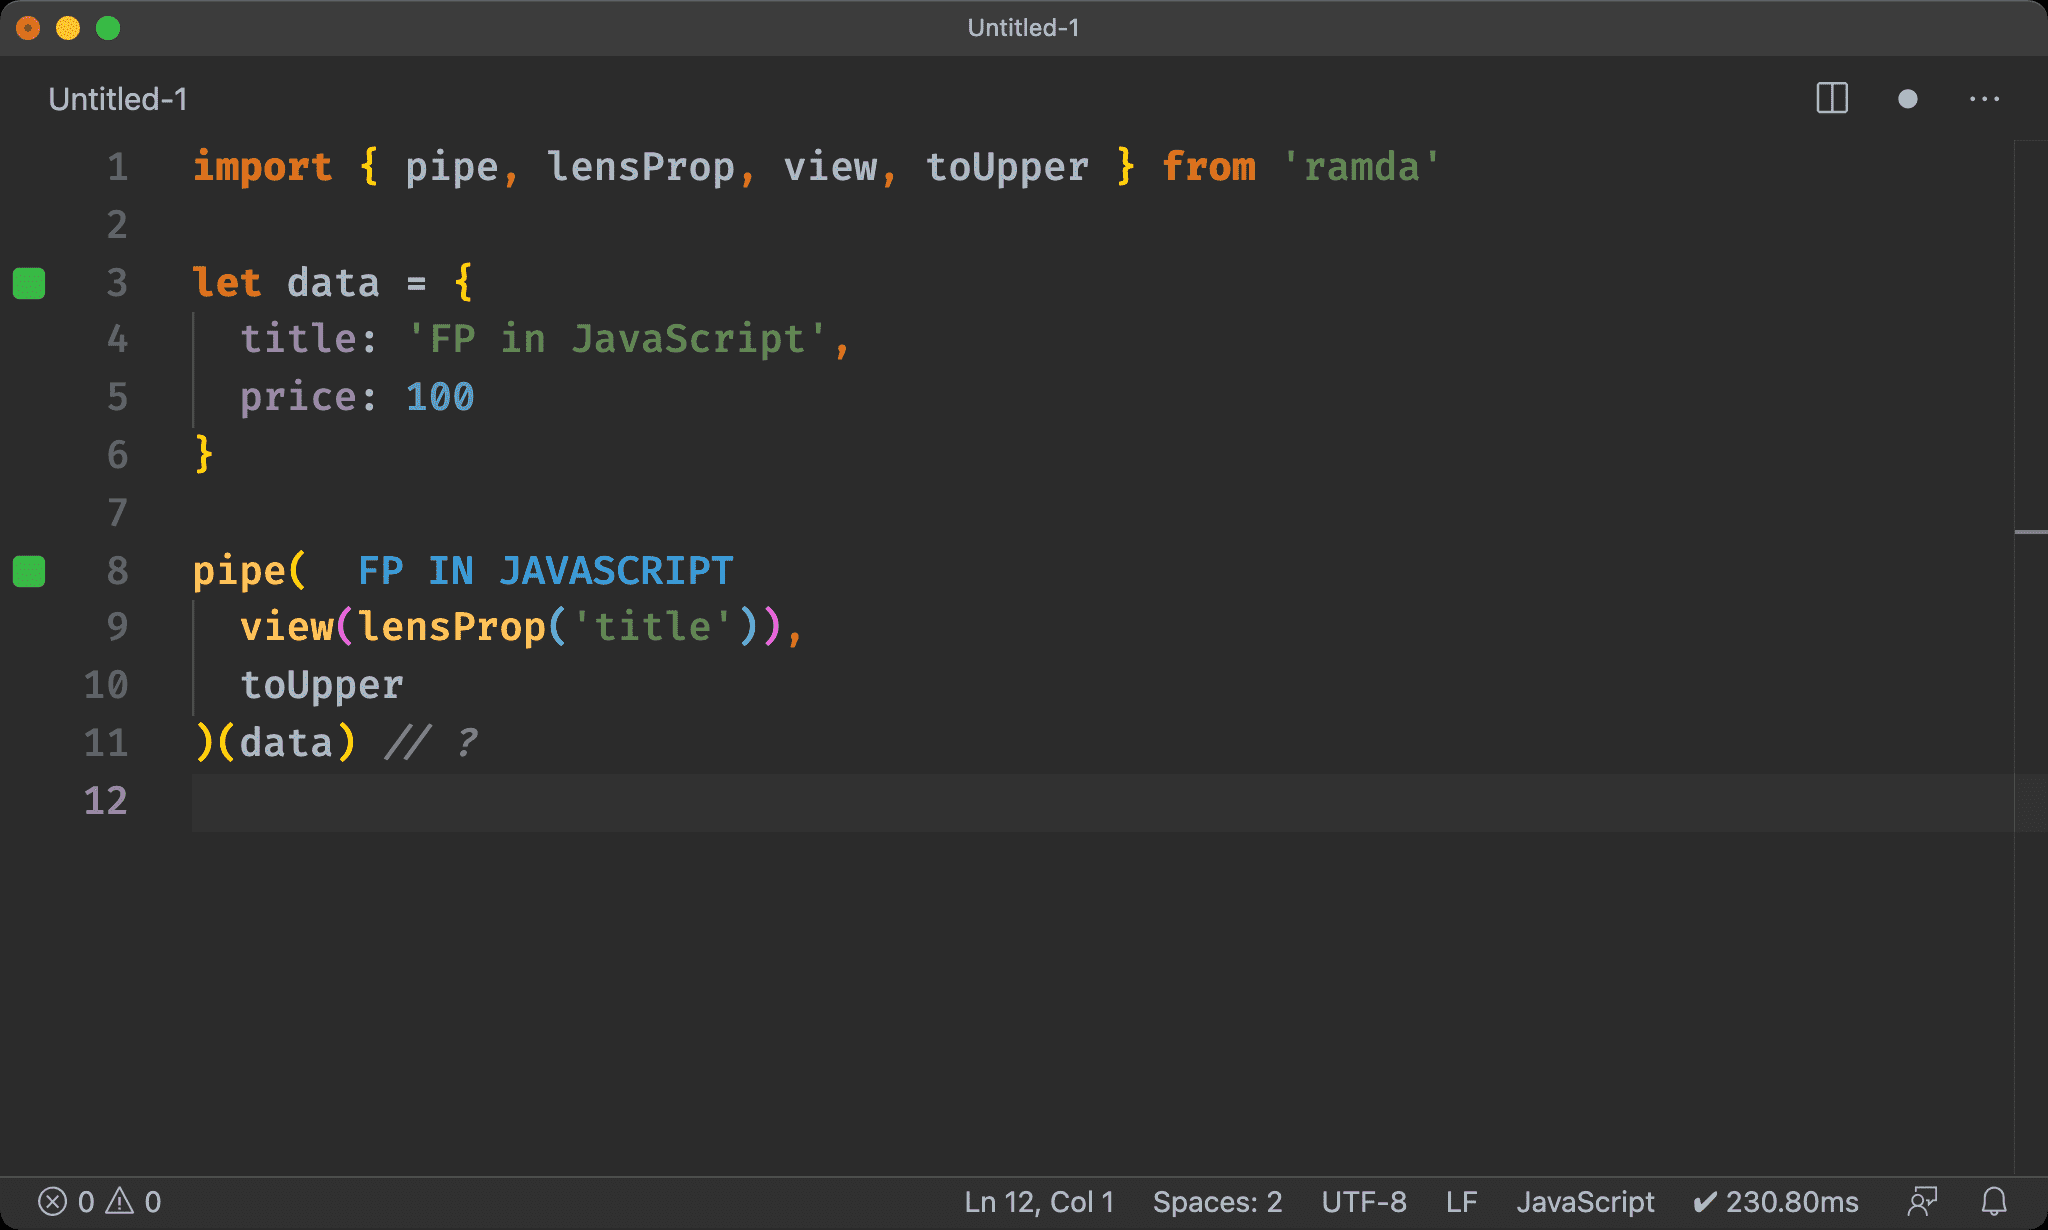Click the 'ramda' string on line 1

pyautogui.click(x=1361, y=167)
